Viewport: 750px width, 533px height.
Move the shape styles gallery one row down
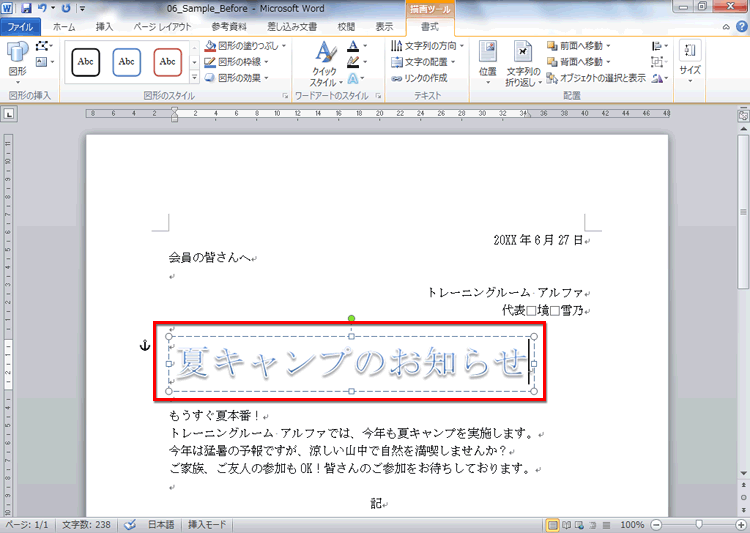click(x=194, y=62)
